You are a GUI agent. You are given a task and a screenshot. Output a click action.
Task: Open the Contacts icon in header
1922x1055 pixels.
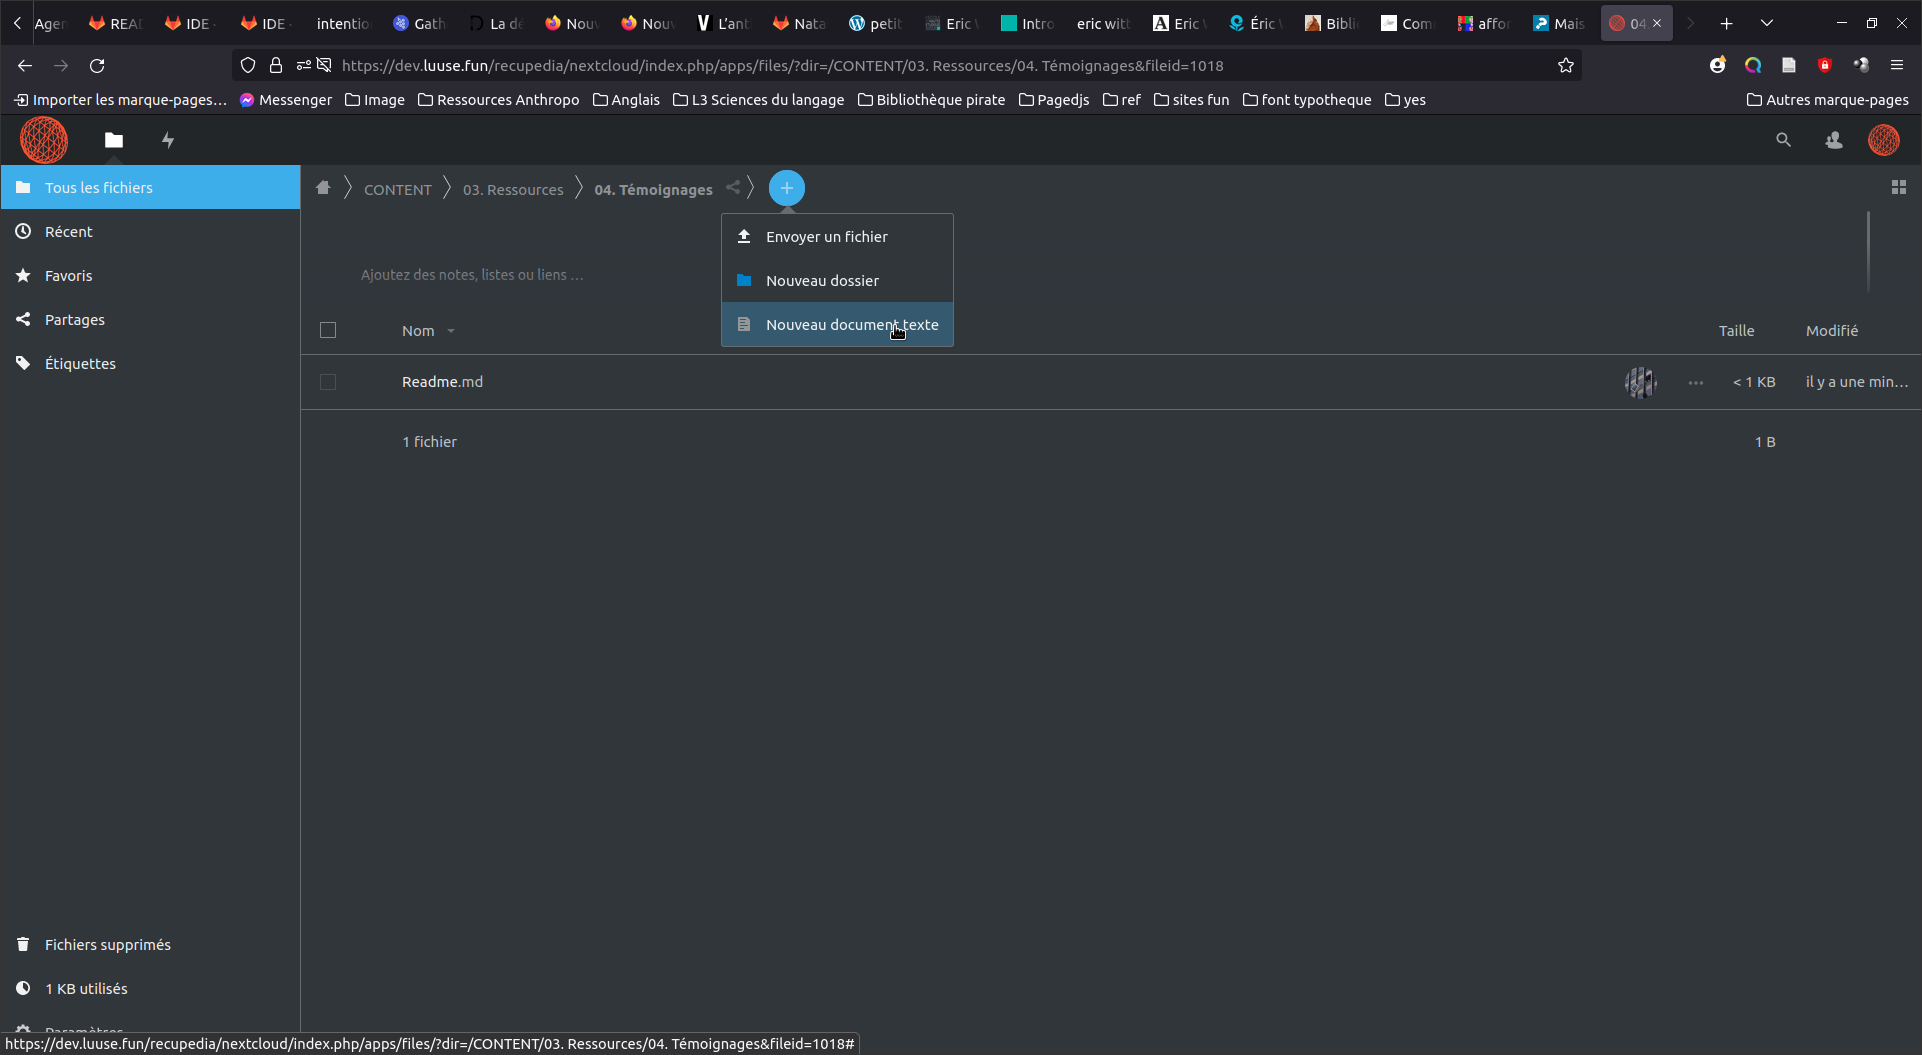point(1833,140)
